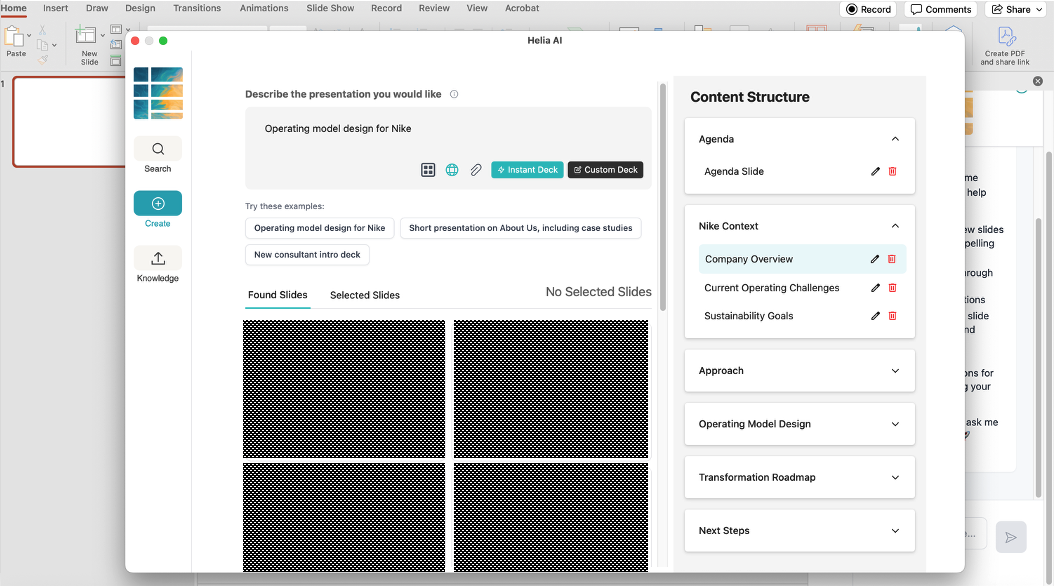
Task: Close the side pane with X icon
Action: tap(1038, 81)
